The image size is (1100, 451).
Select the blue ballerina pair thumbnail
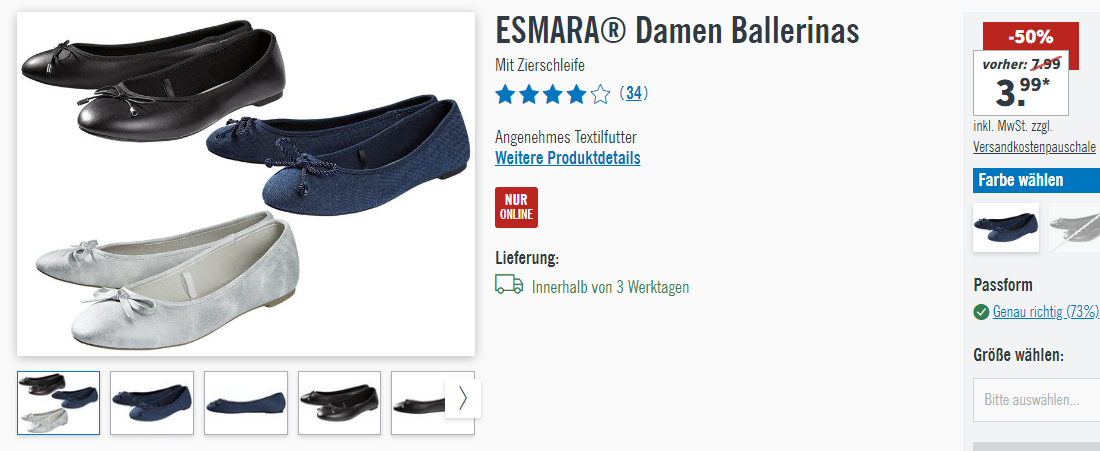tap(152, 403)
